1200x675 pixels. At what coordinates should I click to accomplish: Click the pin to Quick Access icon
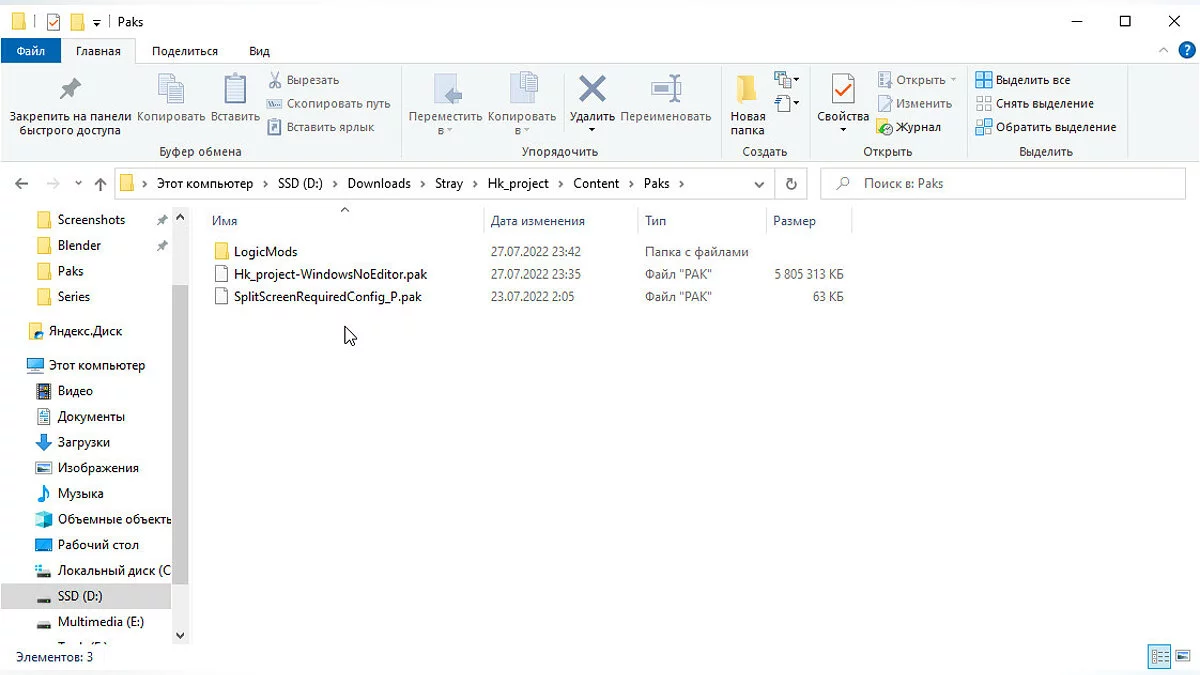pyautogui.click(x=70, y=90)
